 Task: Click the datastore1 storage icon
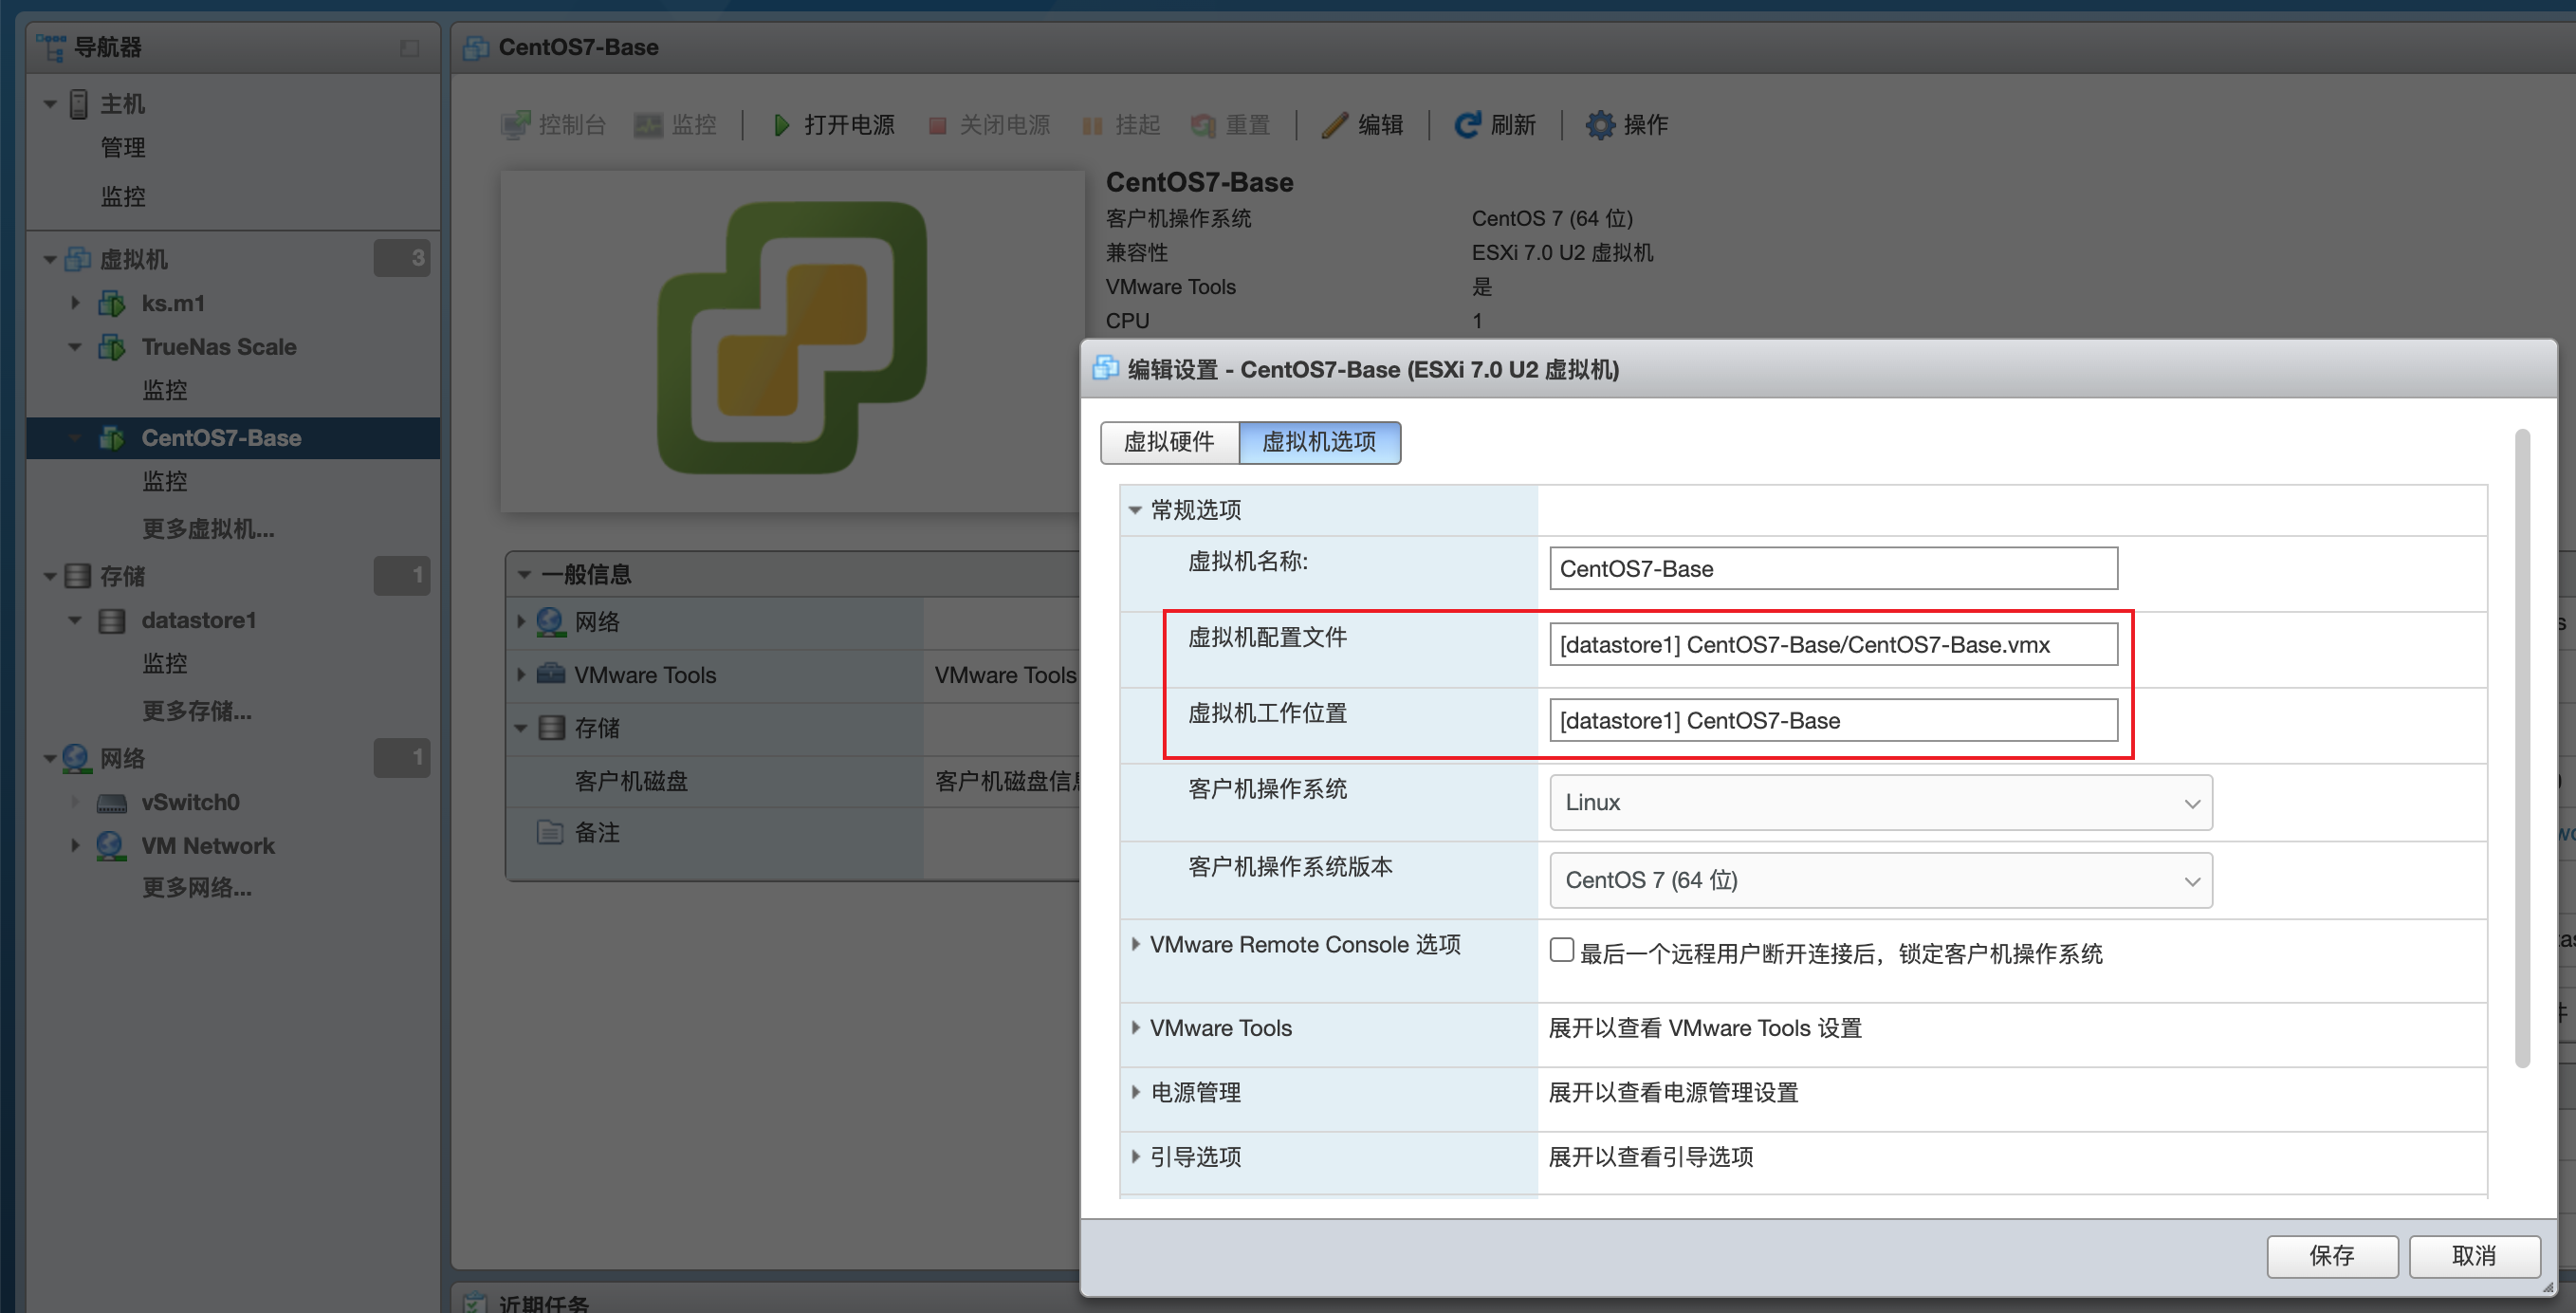[x=112, y=620]
